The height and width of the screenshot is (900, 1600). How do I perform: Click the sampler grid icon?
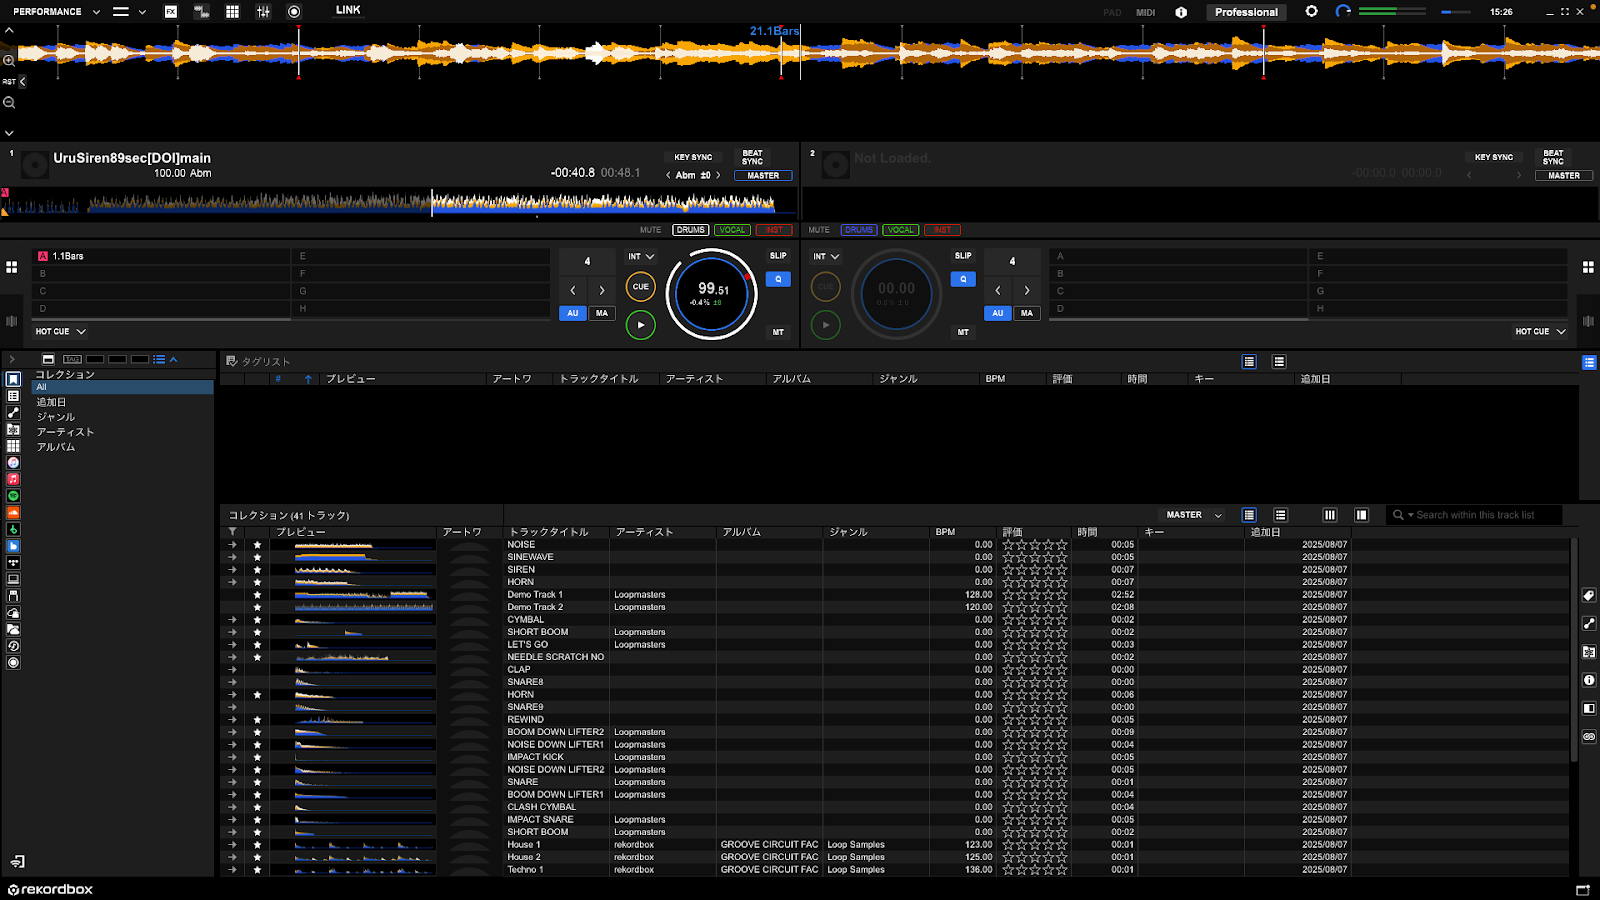[232, 12]
